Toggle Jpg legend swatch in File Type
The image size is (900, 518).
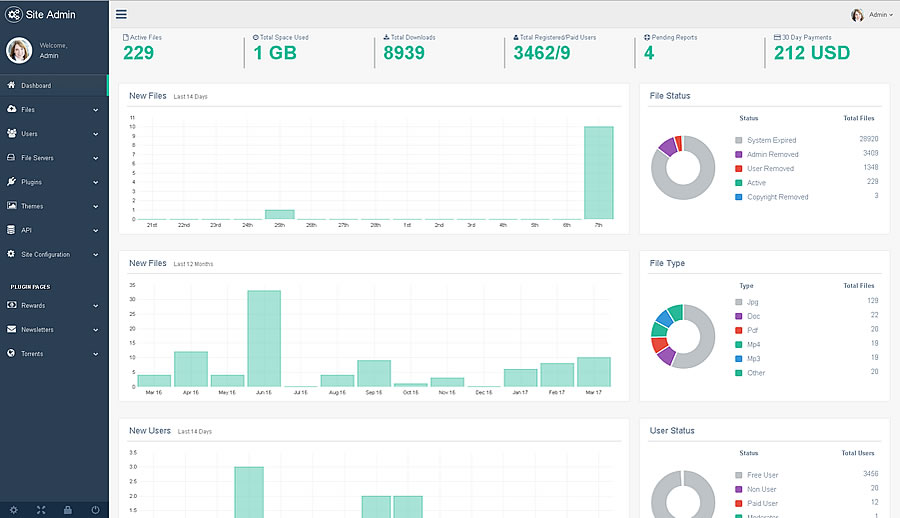point(739,302)
